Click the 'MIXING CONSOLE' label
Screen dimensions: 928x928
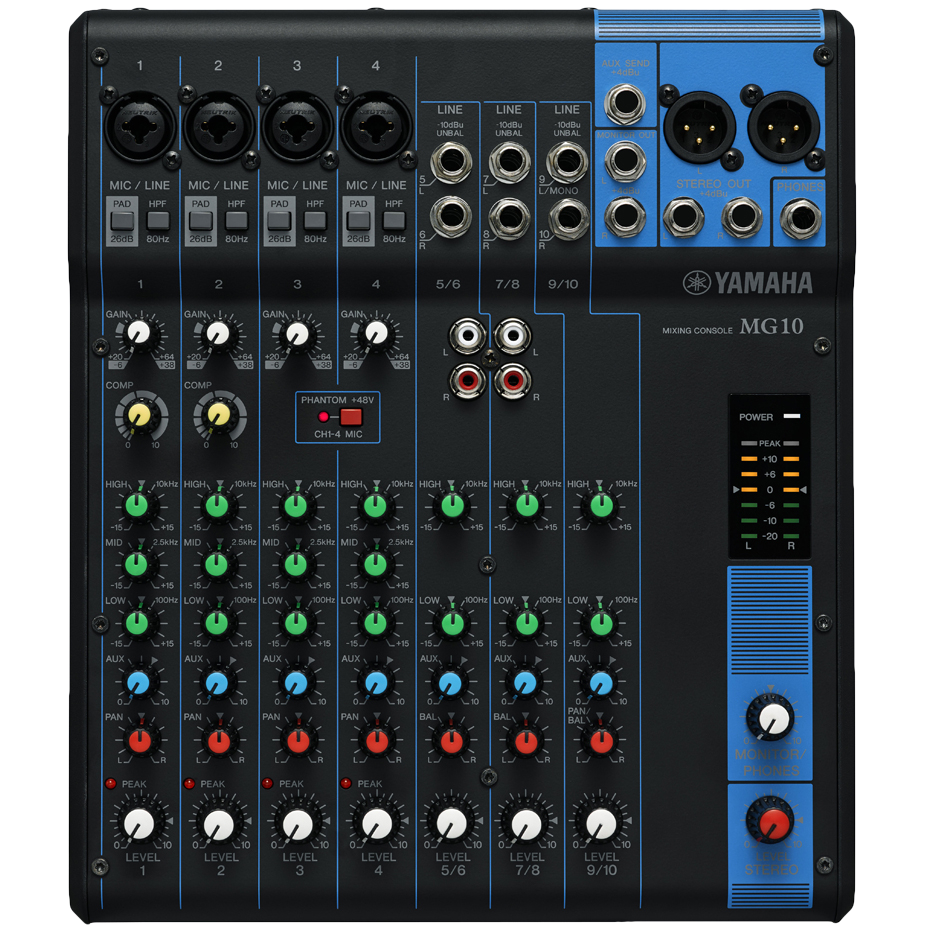pyautogui.click(x=697, y=330)
